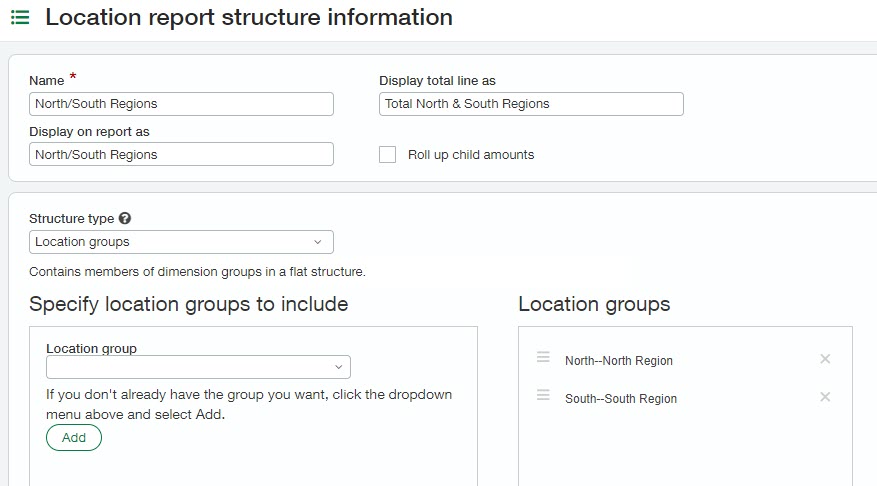
Task: Remove South--South Region with its X icon
Action: [825, 397]
